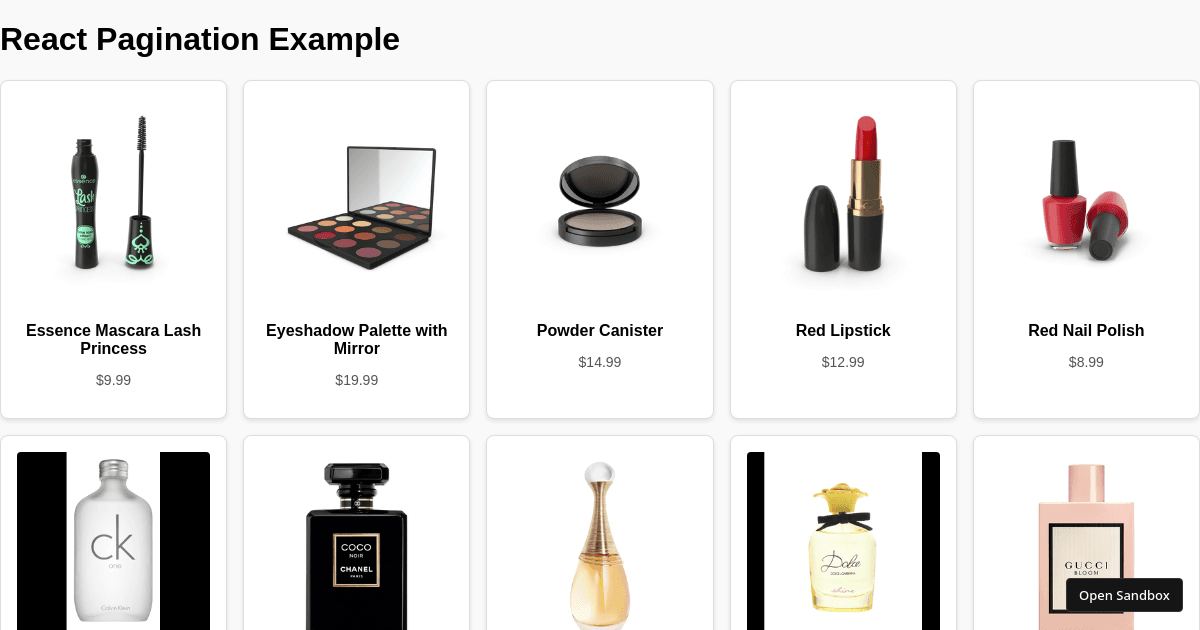Select the Coco Noir Chanel bottle image
The height and width of the screenshot is (630, 1200).
click(356, 541)
